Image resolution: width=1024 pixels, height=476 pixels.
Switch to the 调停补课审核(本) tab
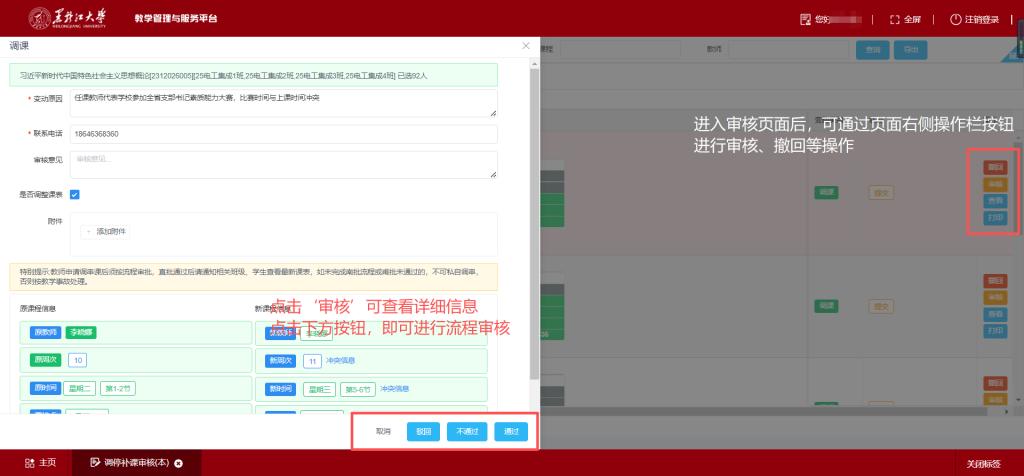(130, 463)
